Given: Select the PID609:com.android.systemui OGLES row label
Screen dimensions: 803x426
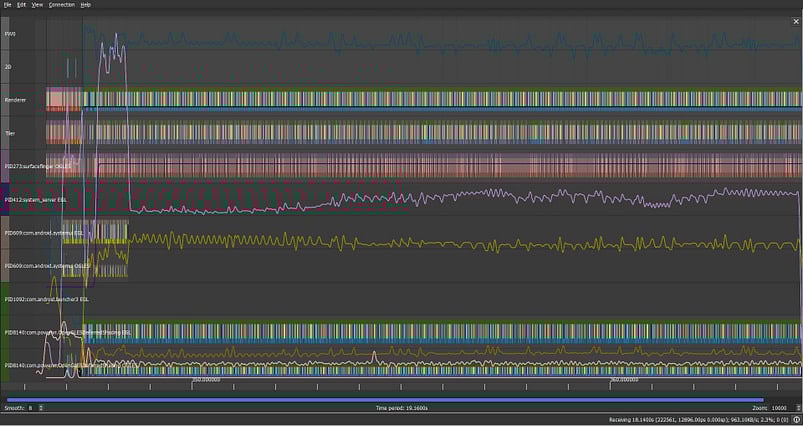Looking at the screenshot, I should (x=47, y=266).
